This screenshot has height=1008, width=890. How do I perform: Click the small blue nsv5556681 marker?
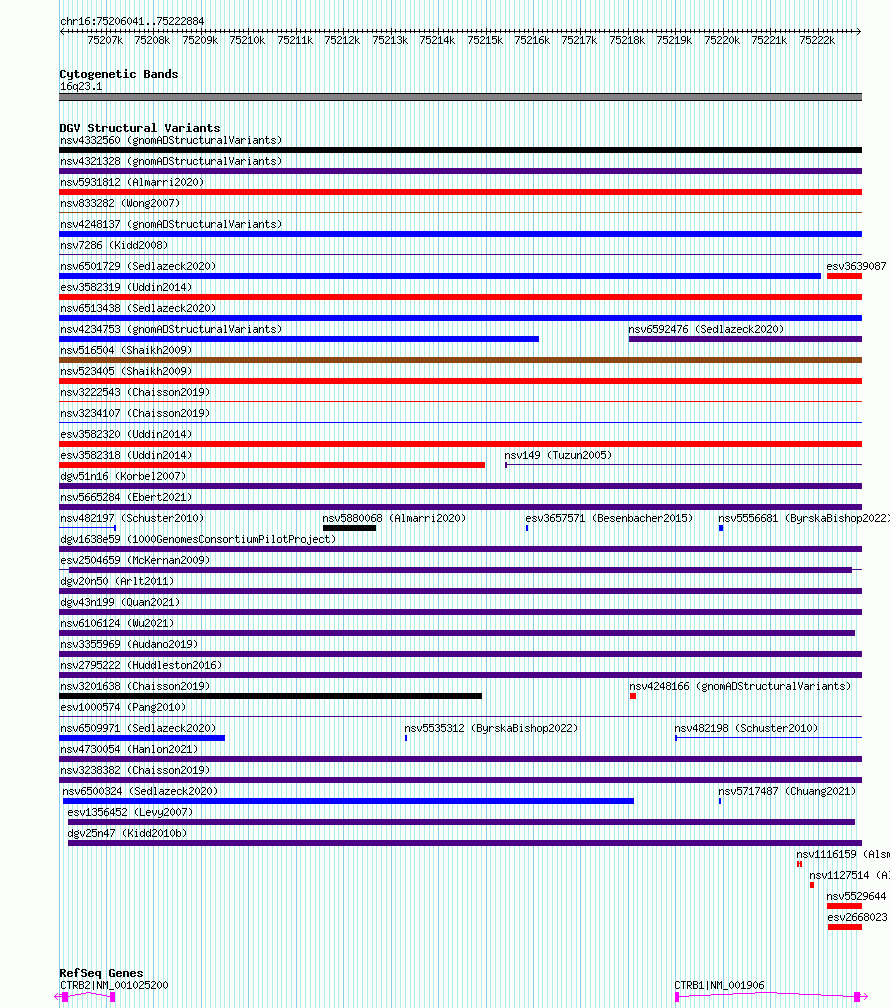721,528
